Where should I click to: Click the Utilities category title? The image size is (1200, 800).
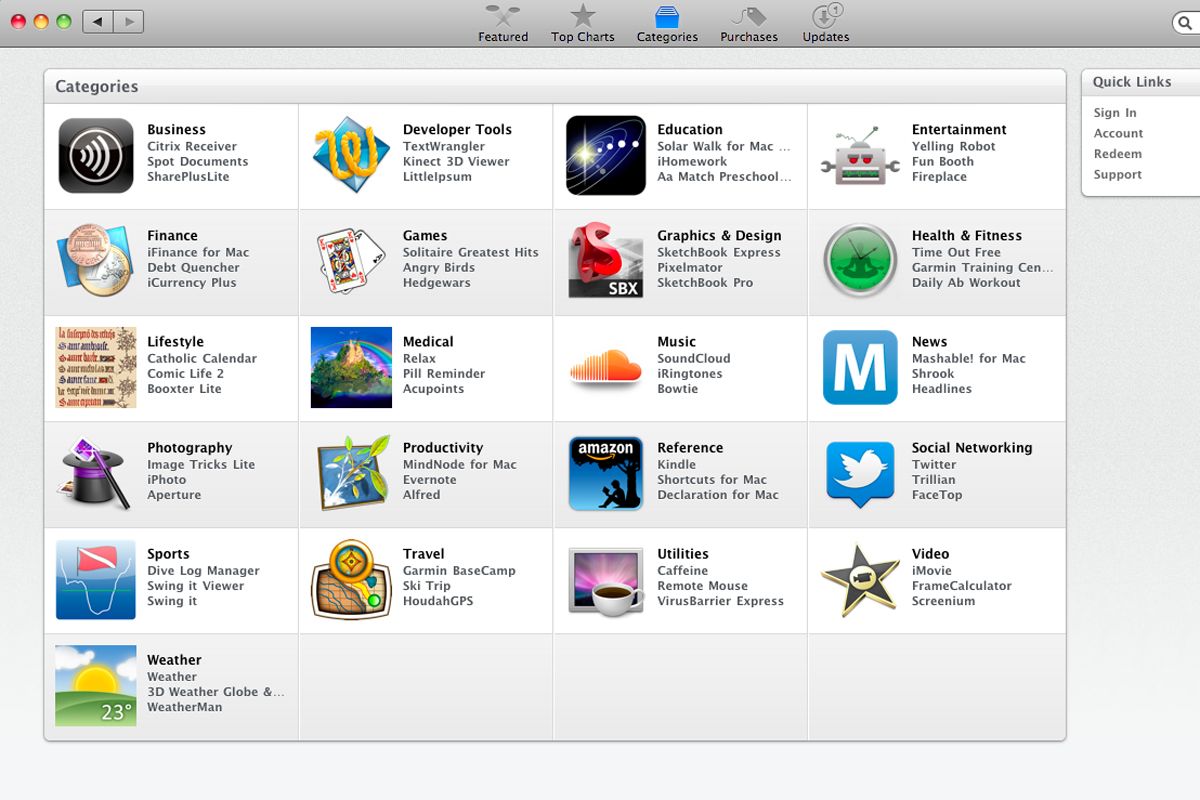(683, 554)
